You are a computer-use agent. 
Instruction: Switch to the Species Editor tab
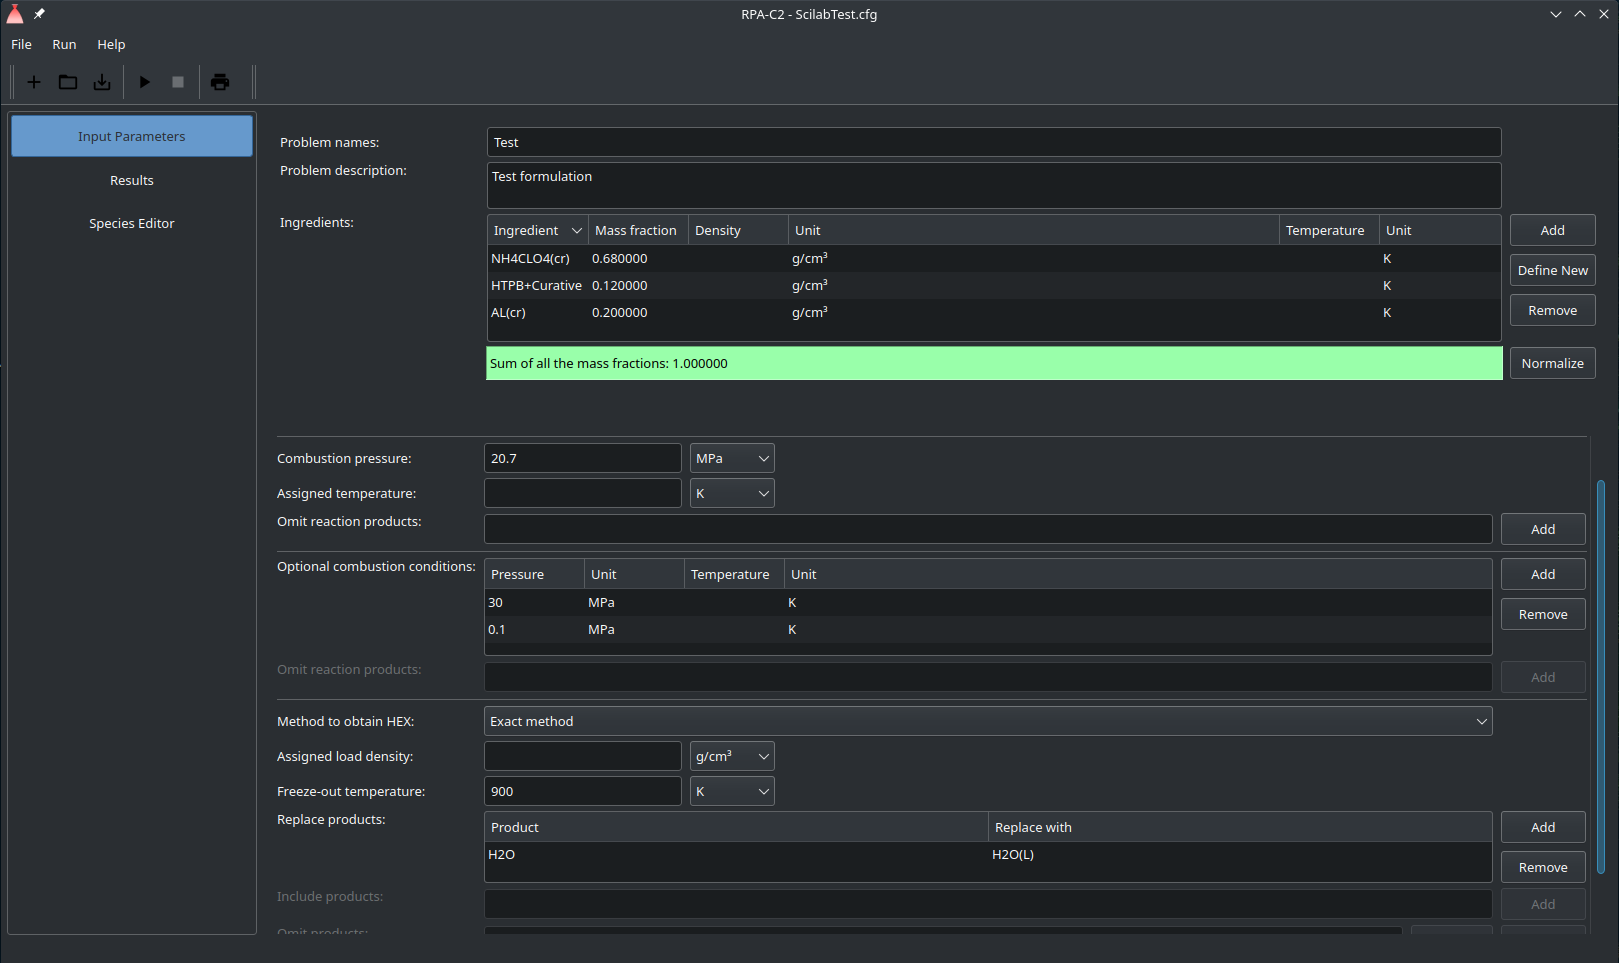click(x=131, y=223)
